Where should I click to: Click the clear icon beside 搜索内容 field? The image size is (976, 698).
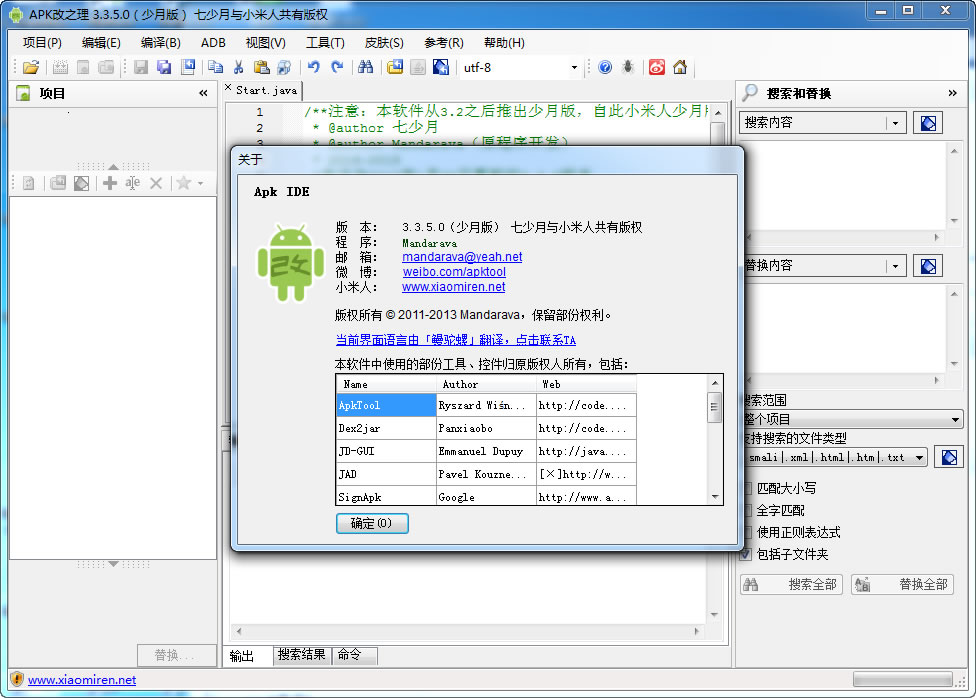pos(927,123)
